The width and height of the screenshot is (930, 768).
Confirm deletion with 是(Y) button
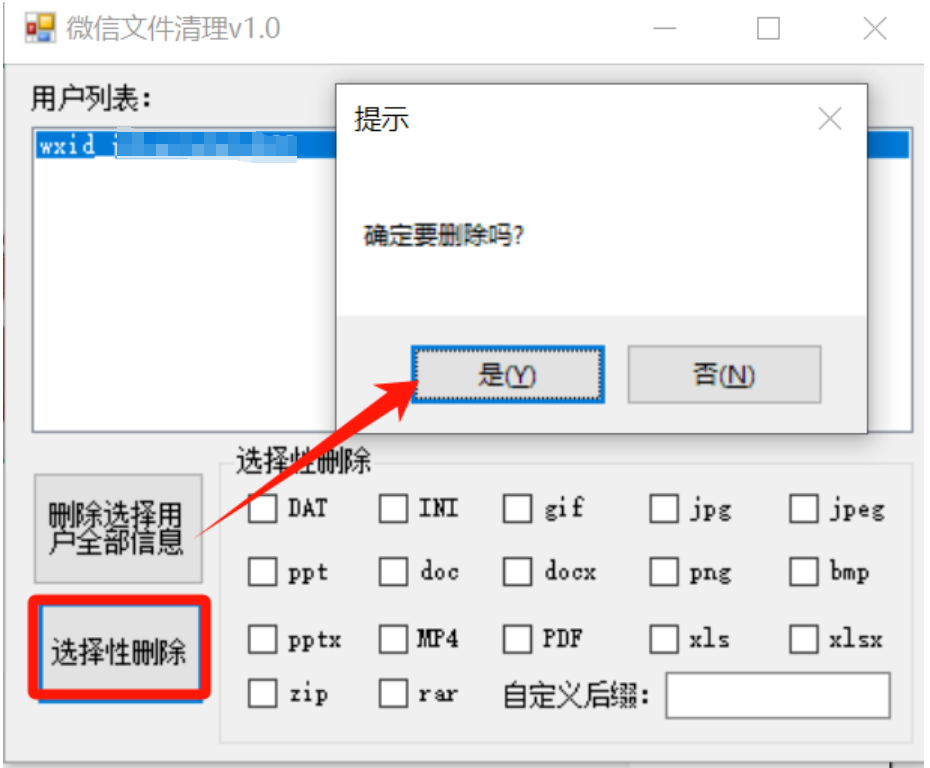(508, 375)
